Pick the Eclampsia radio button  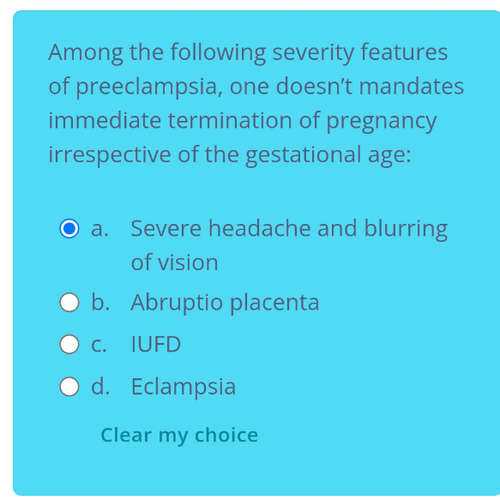(69, 387)
